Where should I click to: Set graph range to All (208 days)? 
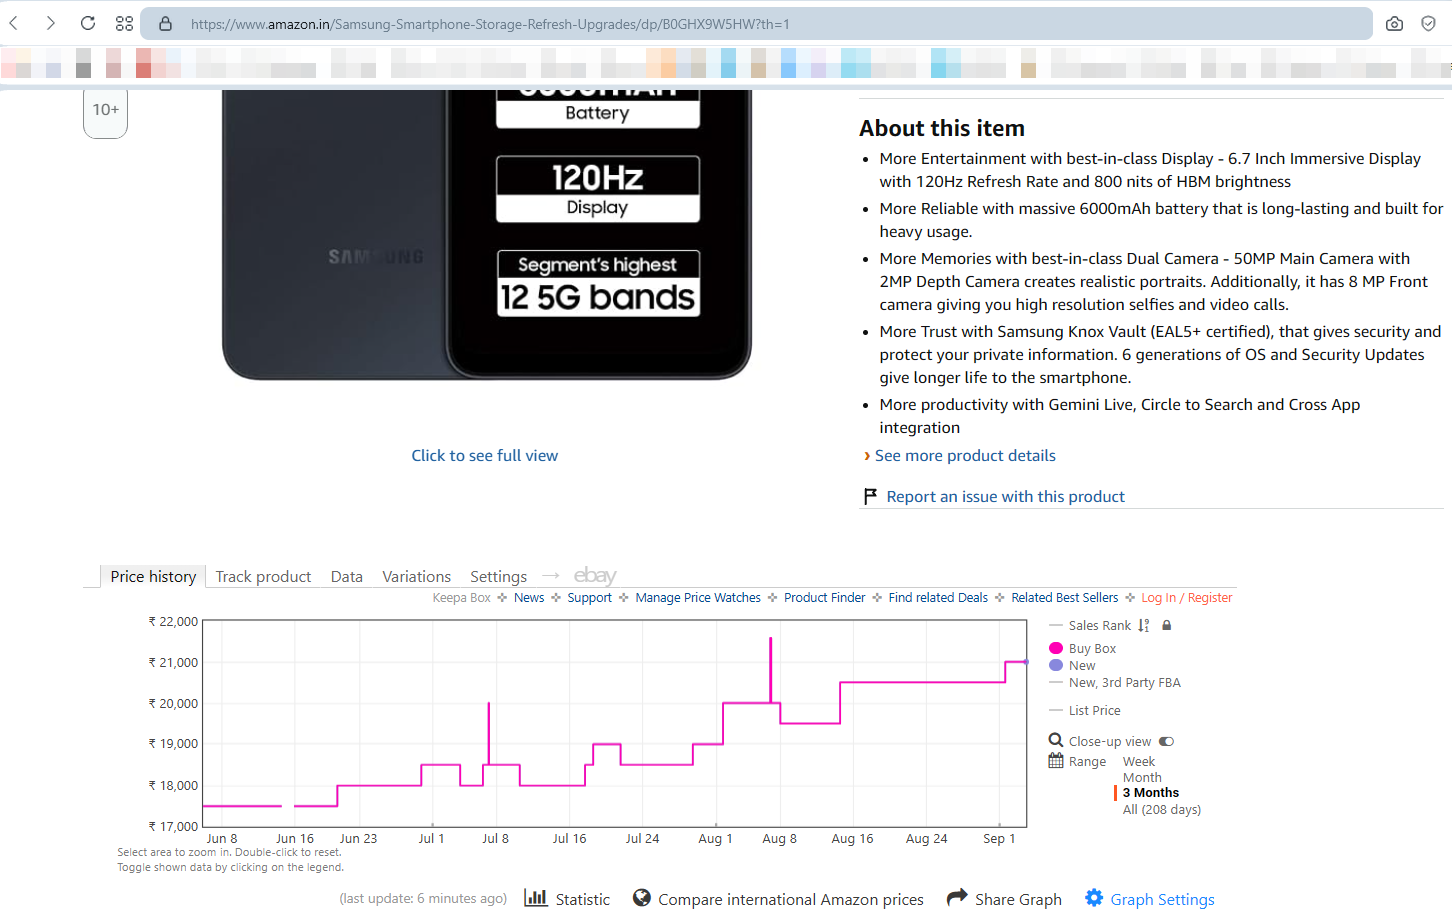[x=1162, y=809]
